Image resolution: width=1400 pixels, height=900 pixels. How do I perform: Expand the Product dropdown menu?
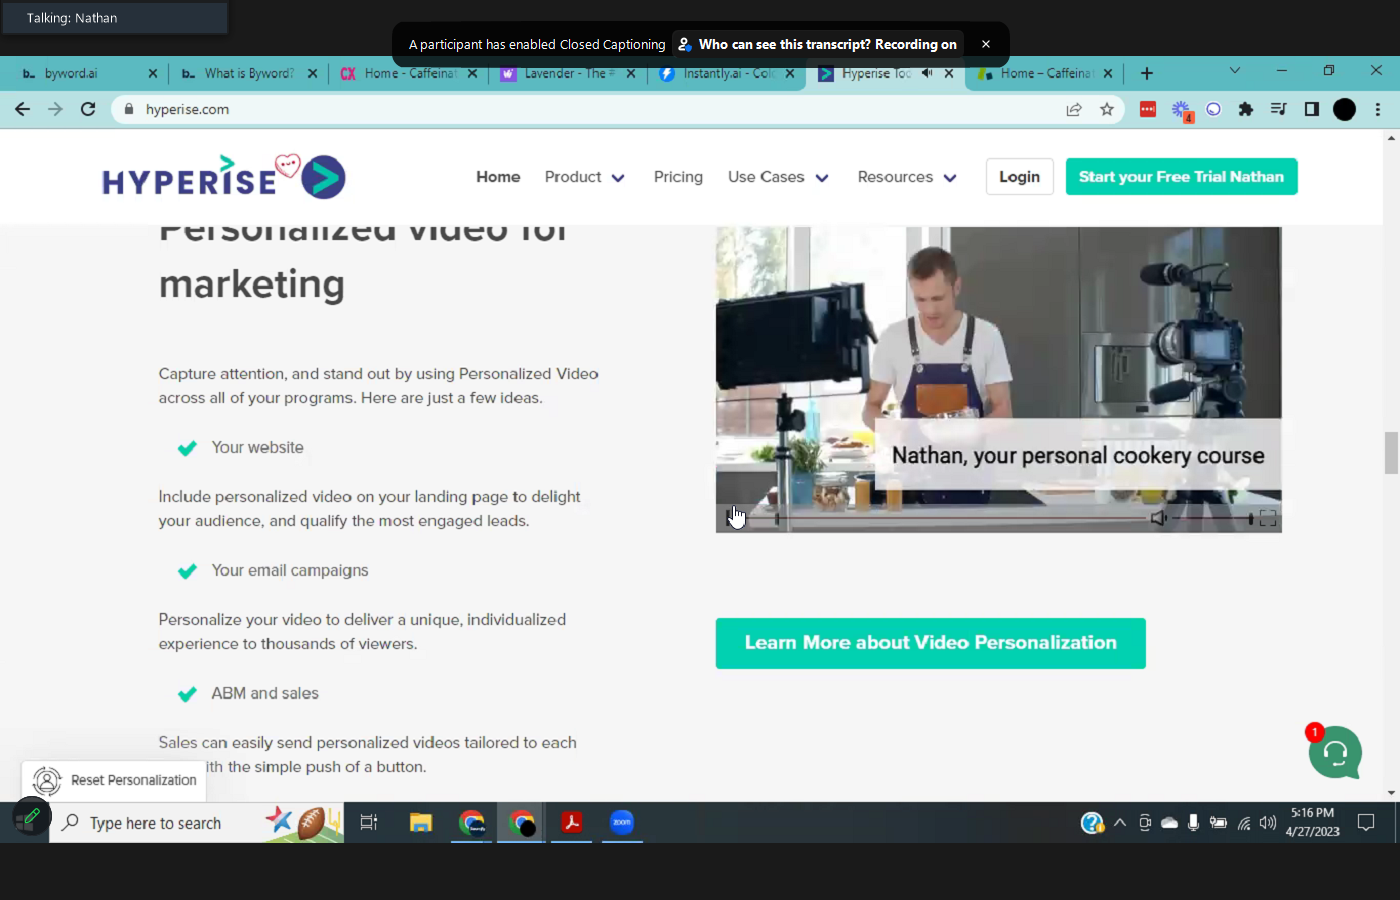coord(584,177)
